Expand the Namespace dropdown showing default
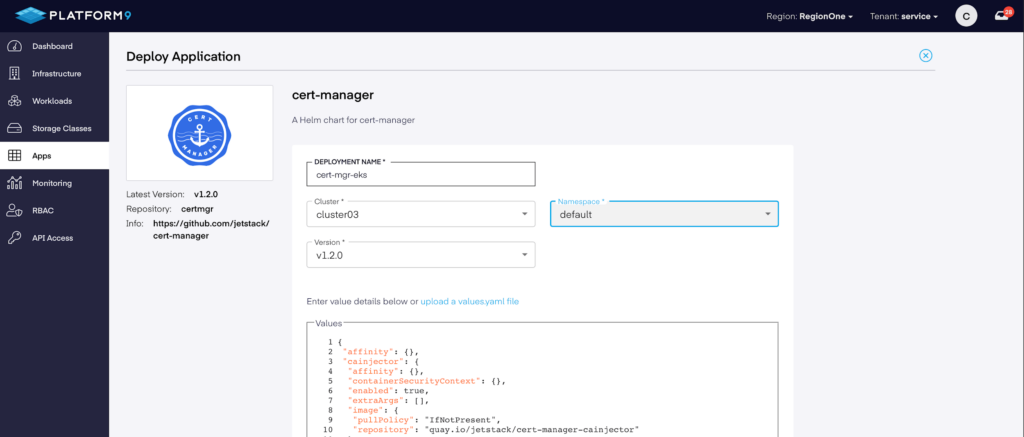 point(664,214)
